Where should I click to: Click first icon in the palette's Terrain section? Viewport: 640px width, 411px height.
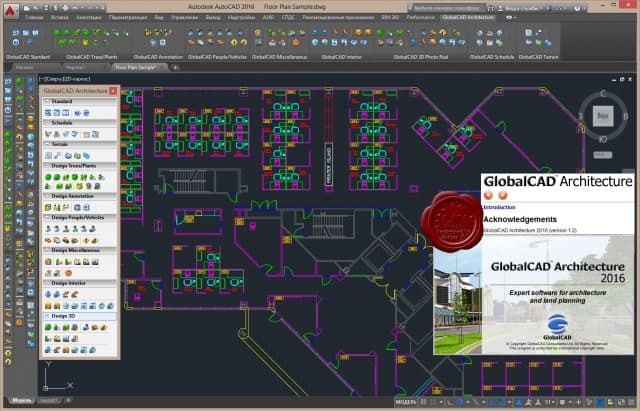47,155
